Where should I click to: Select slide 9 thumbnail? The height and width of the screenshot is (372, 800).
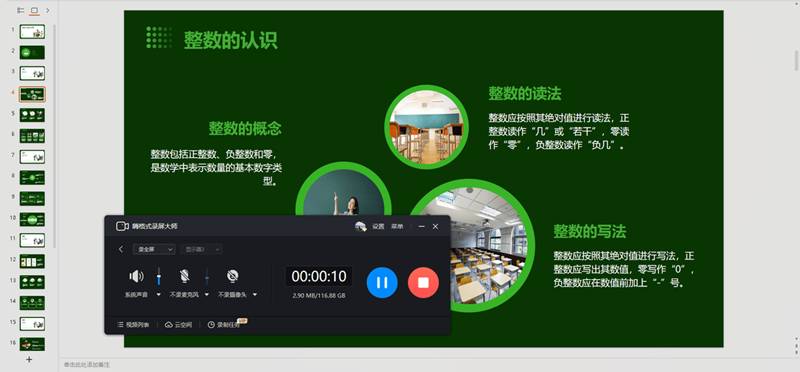(32, 199)
